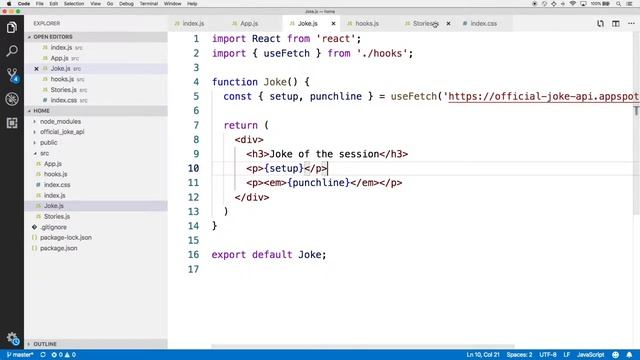Switch to the App.js tab
640x360 pixels.
[249, 24]
